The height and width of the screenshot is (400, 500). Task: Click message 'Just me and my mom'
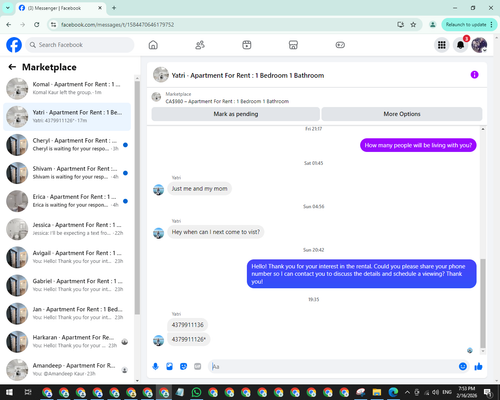(199, 189)
